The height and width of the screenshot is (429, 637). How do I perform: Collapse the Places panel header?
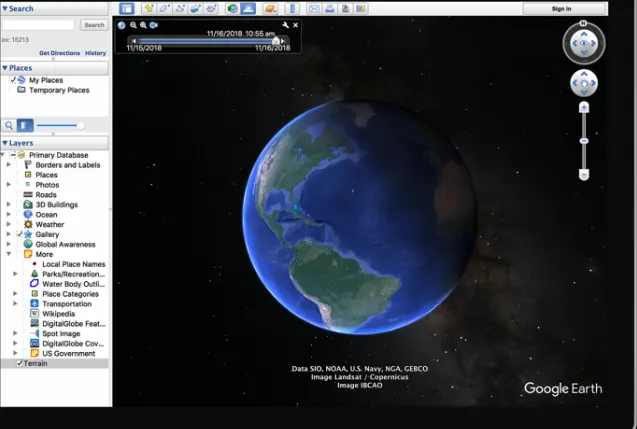tap(5, 68)
